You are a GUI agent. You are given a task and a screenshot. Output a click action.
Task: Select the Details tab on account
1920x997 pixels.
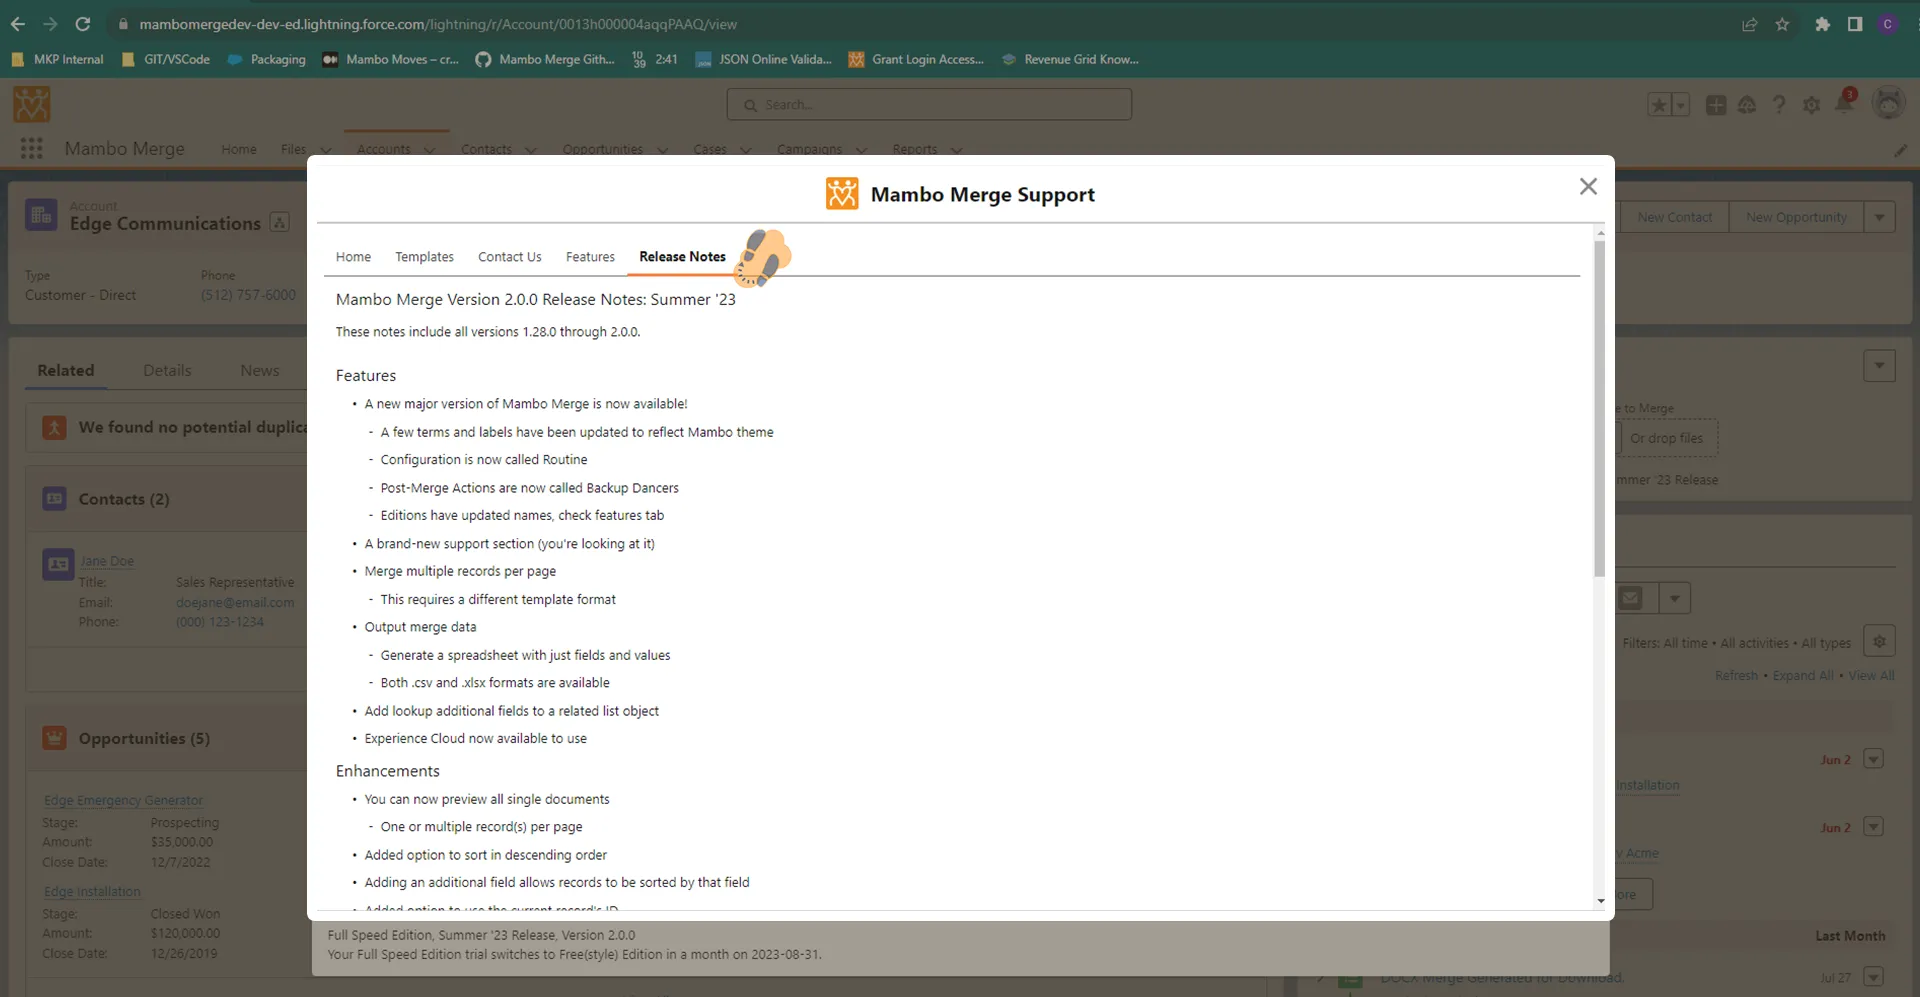click(167, 370)
